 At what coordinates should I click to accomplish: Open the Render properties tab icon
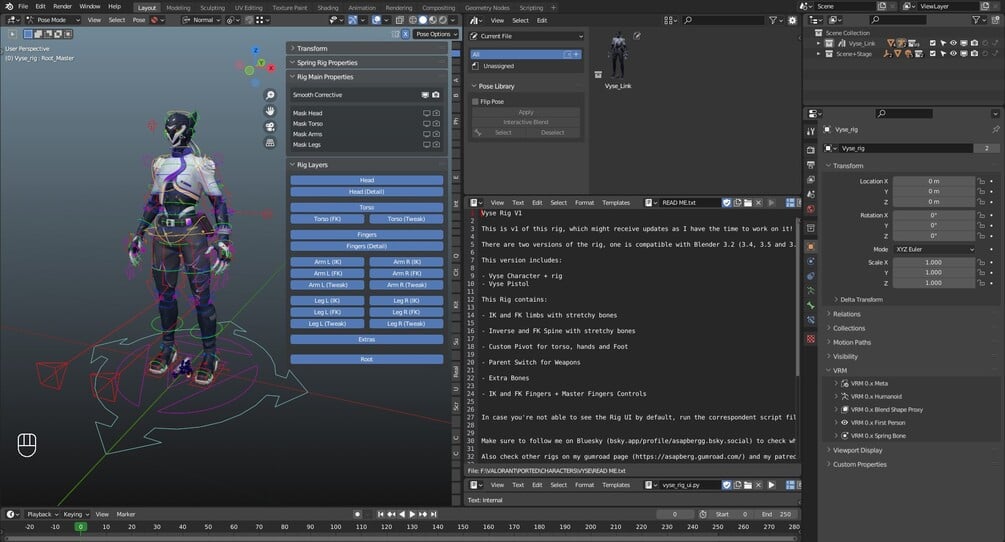click(811, 149)
